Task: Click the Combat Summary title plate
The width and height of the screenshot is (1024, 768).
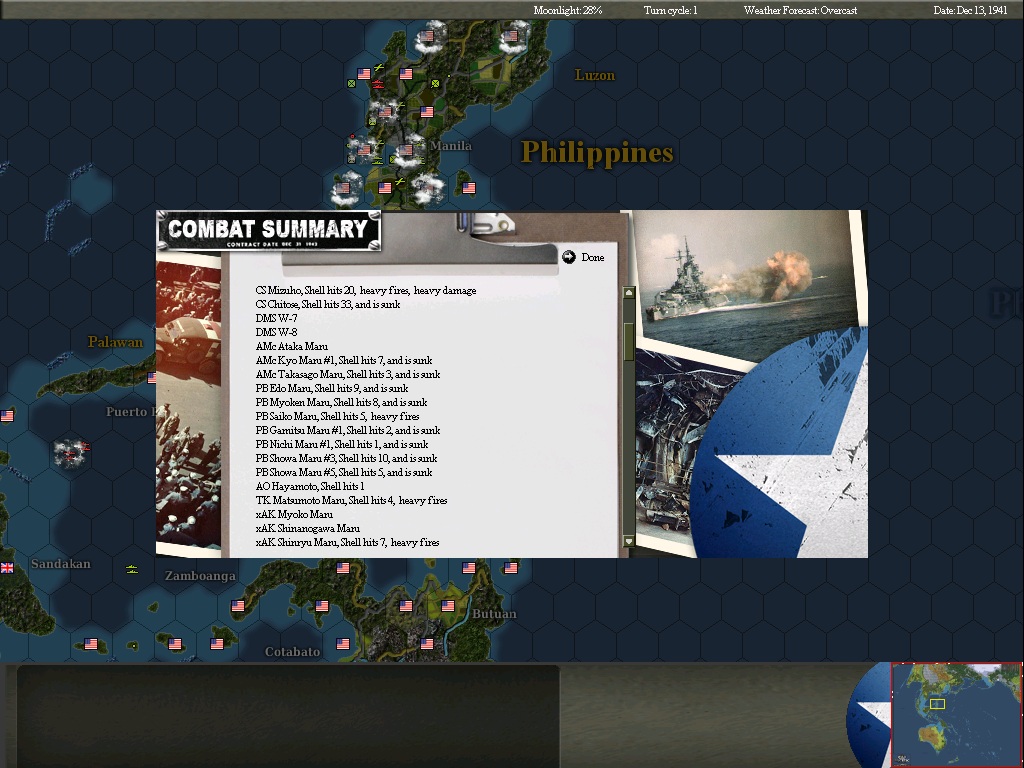Action: [268, 231]
